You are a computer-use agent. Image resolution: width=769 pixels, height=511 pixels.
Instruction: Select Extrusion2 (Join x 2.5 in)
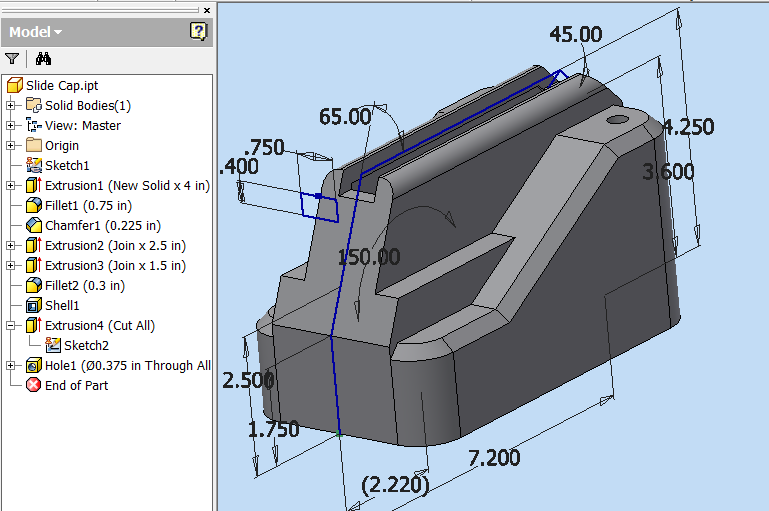(115, 245)
